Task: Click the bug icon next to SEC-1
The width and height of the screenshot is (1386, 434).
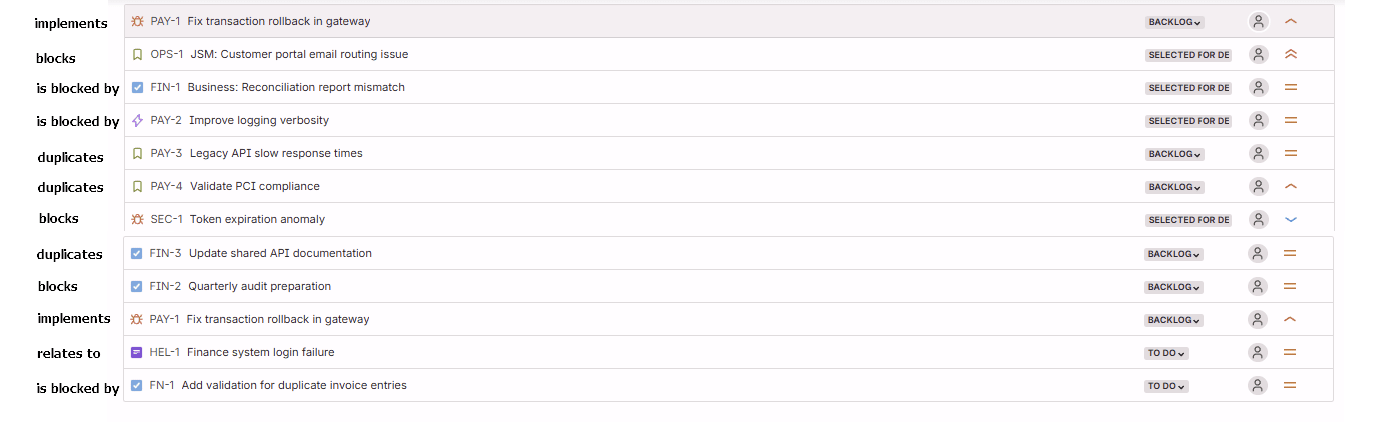Action: [138, 219]
